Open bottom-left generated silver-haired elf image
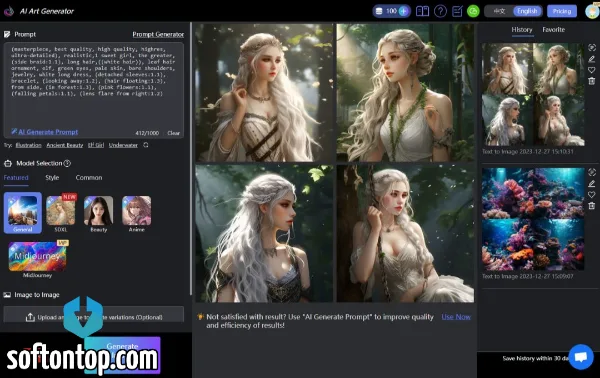This screenshot has width=600, height=378. 264,234
